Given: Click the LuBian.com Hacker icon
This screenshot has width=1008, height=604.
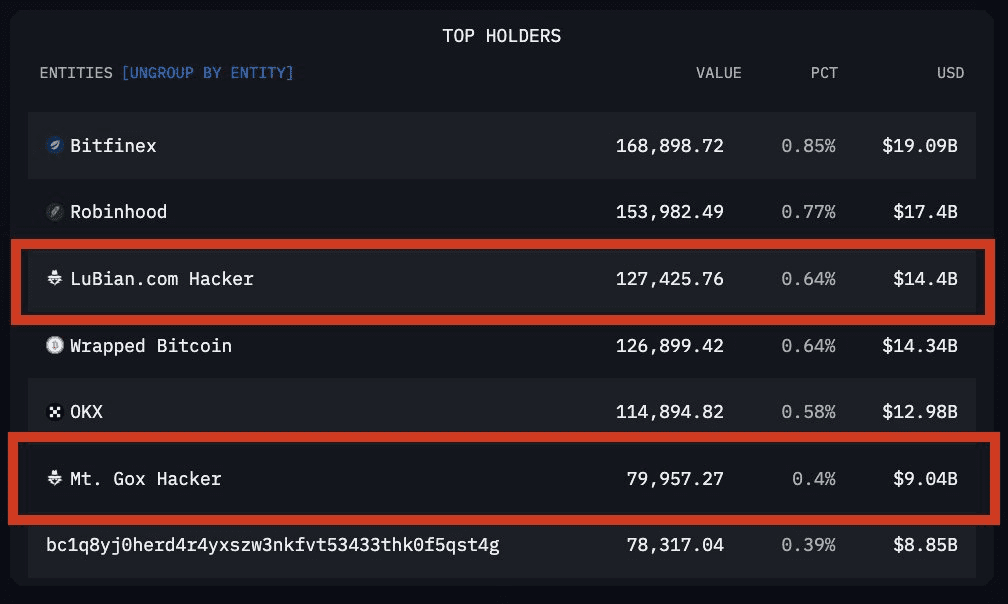Looking at the screenshot, I should pyautogui.click(x=55, y=279).
